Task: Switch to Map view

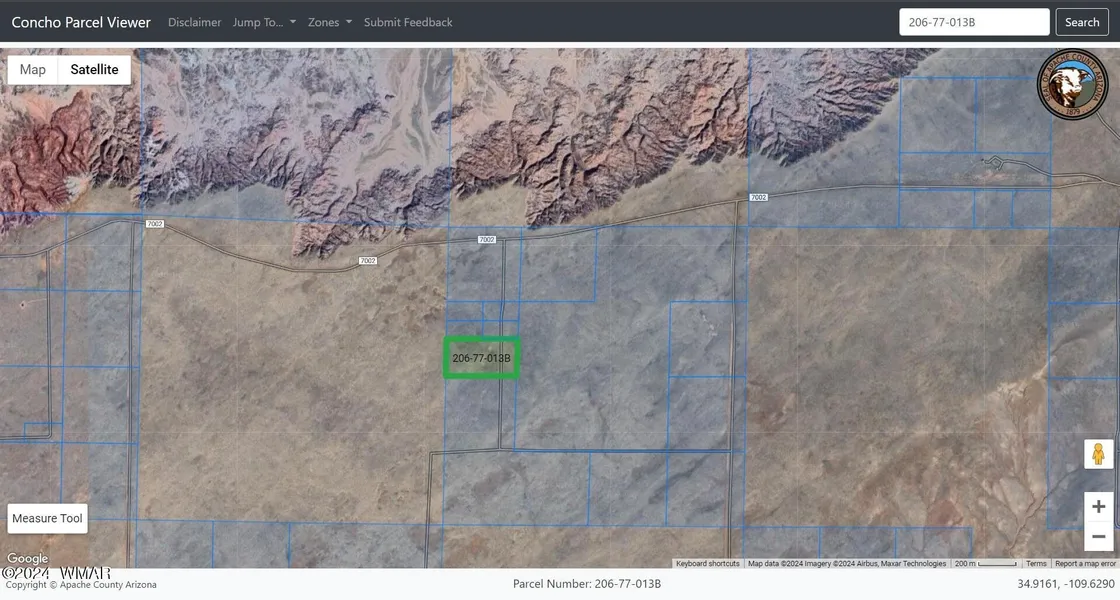Action: 33,70
